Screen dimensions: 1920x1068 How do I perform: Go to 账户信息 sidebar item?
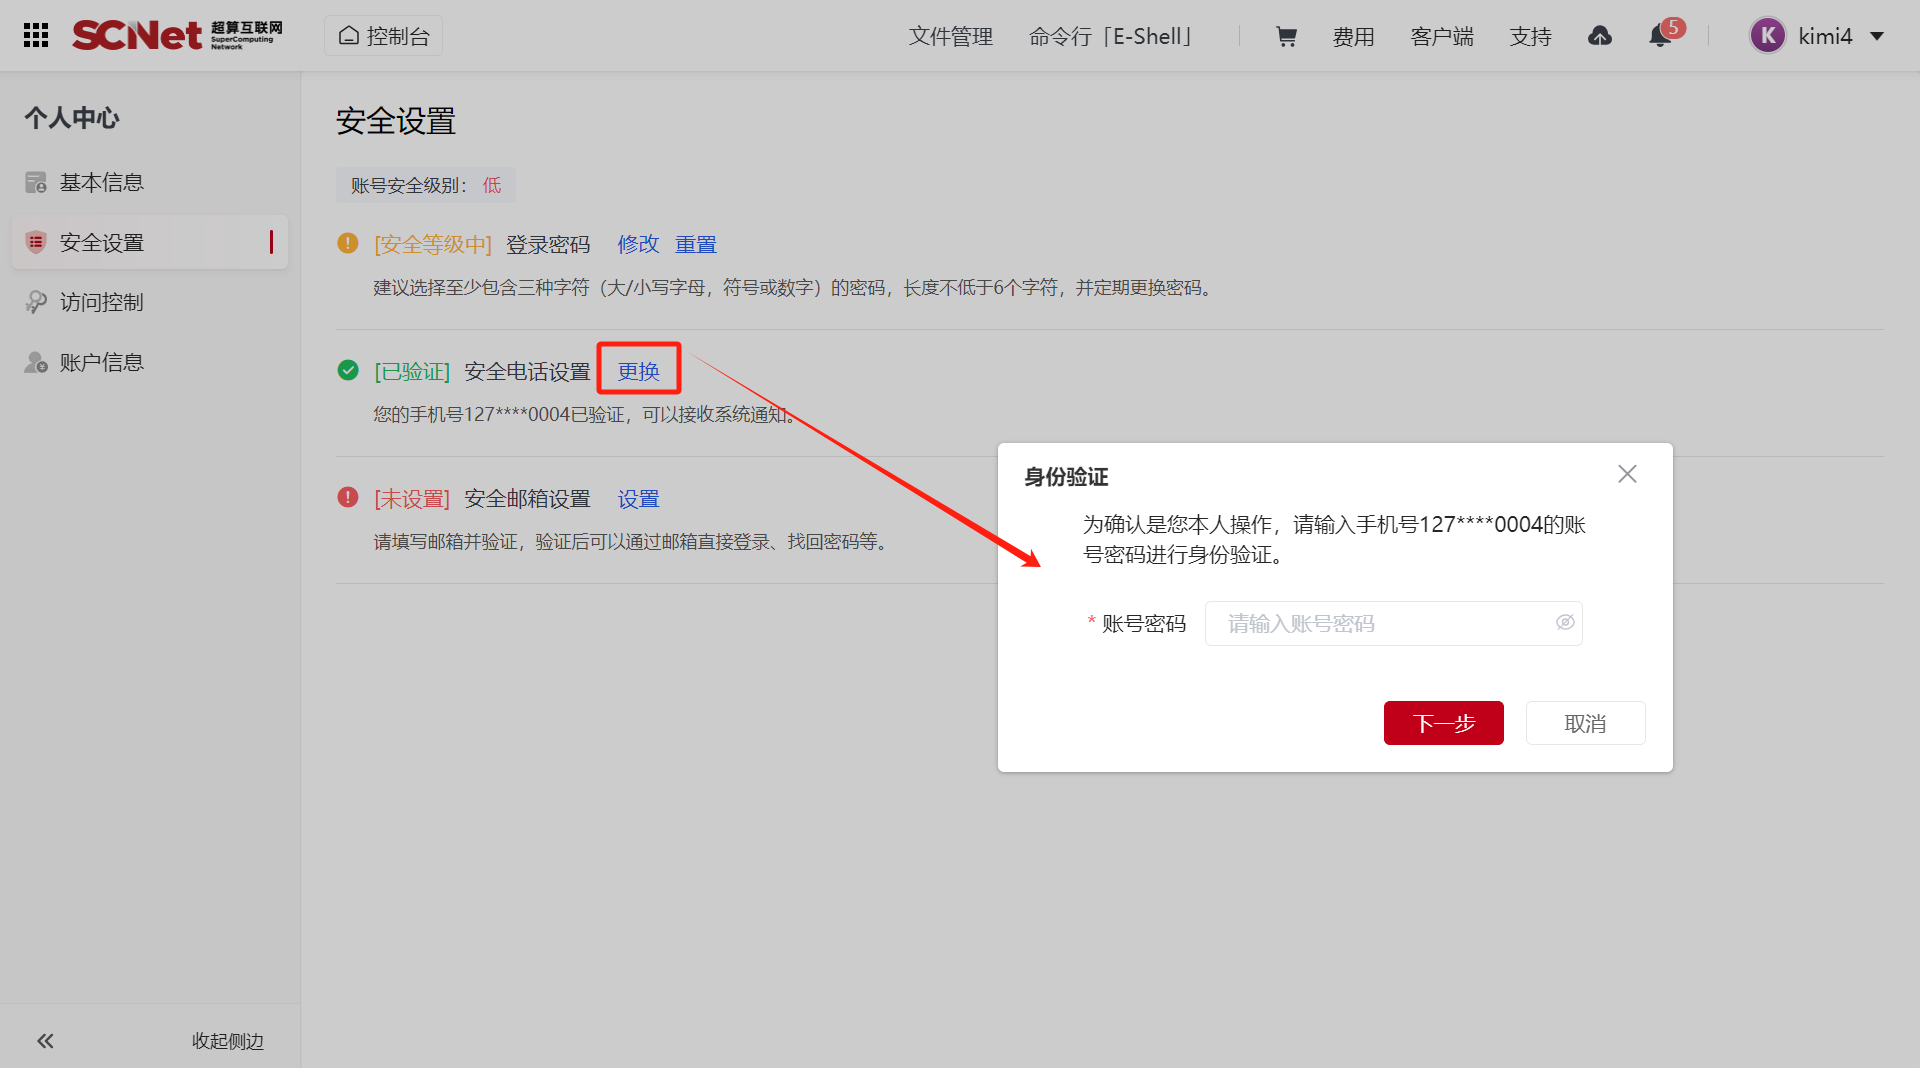pyautogui.click(x=101, y=362)
